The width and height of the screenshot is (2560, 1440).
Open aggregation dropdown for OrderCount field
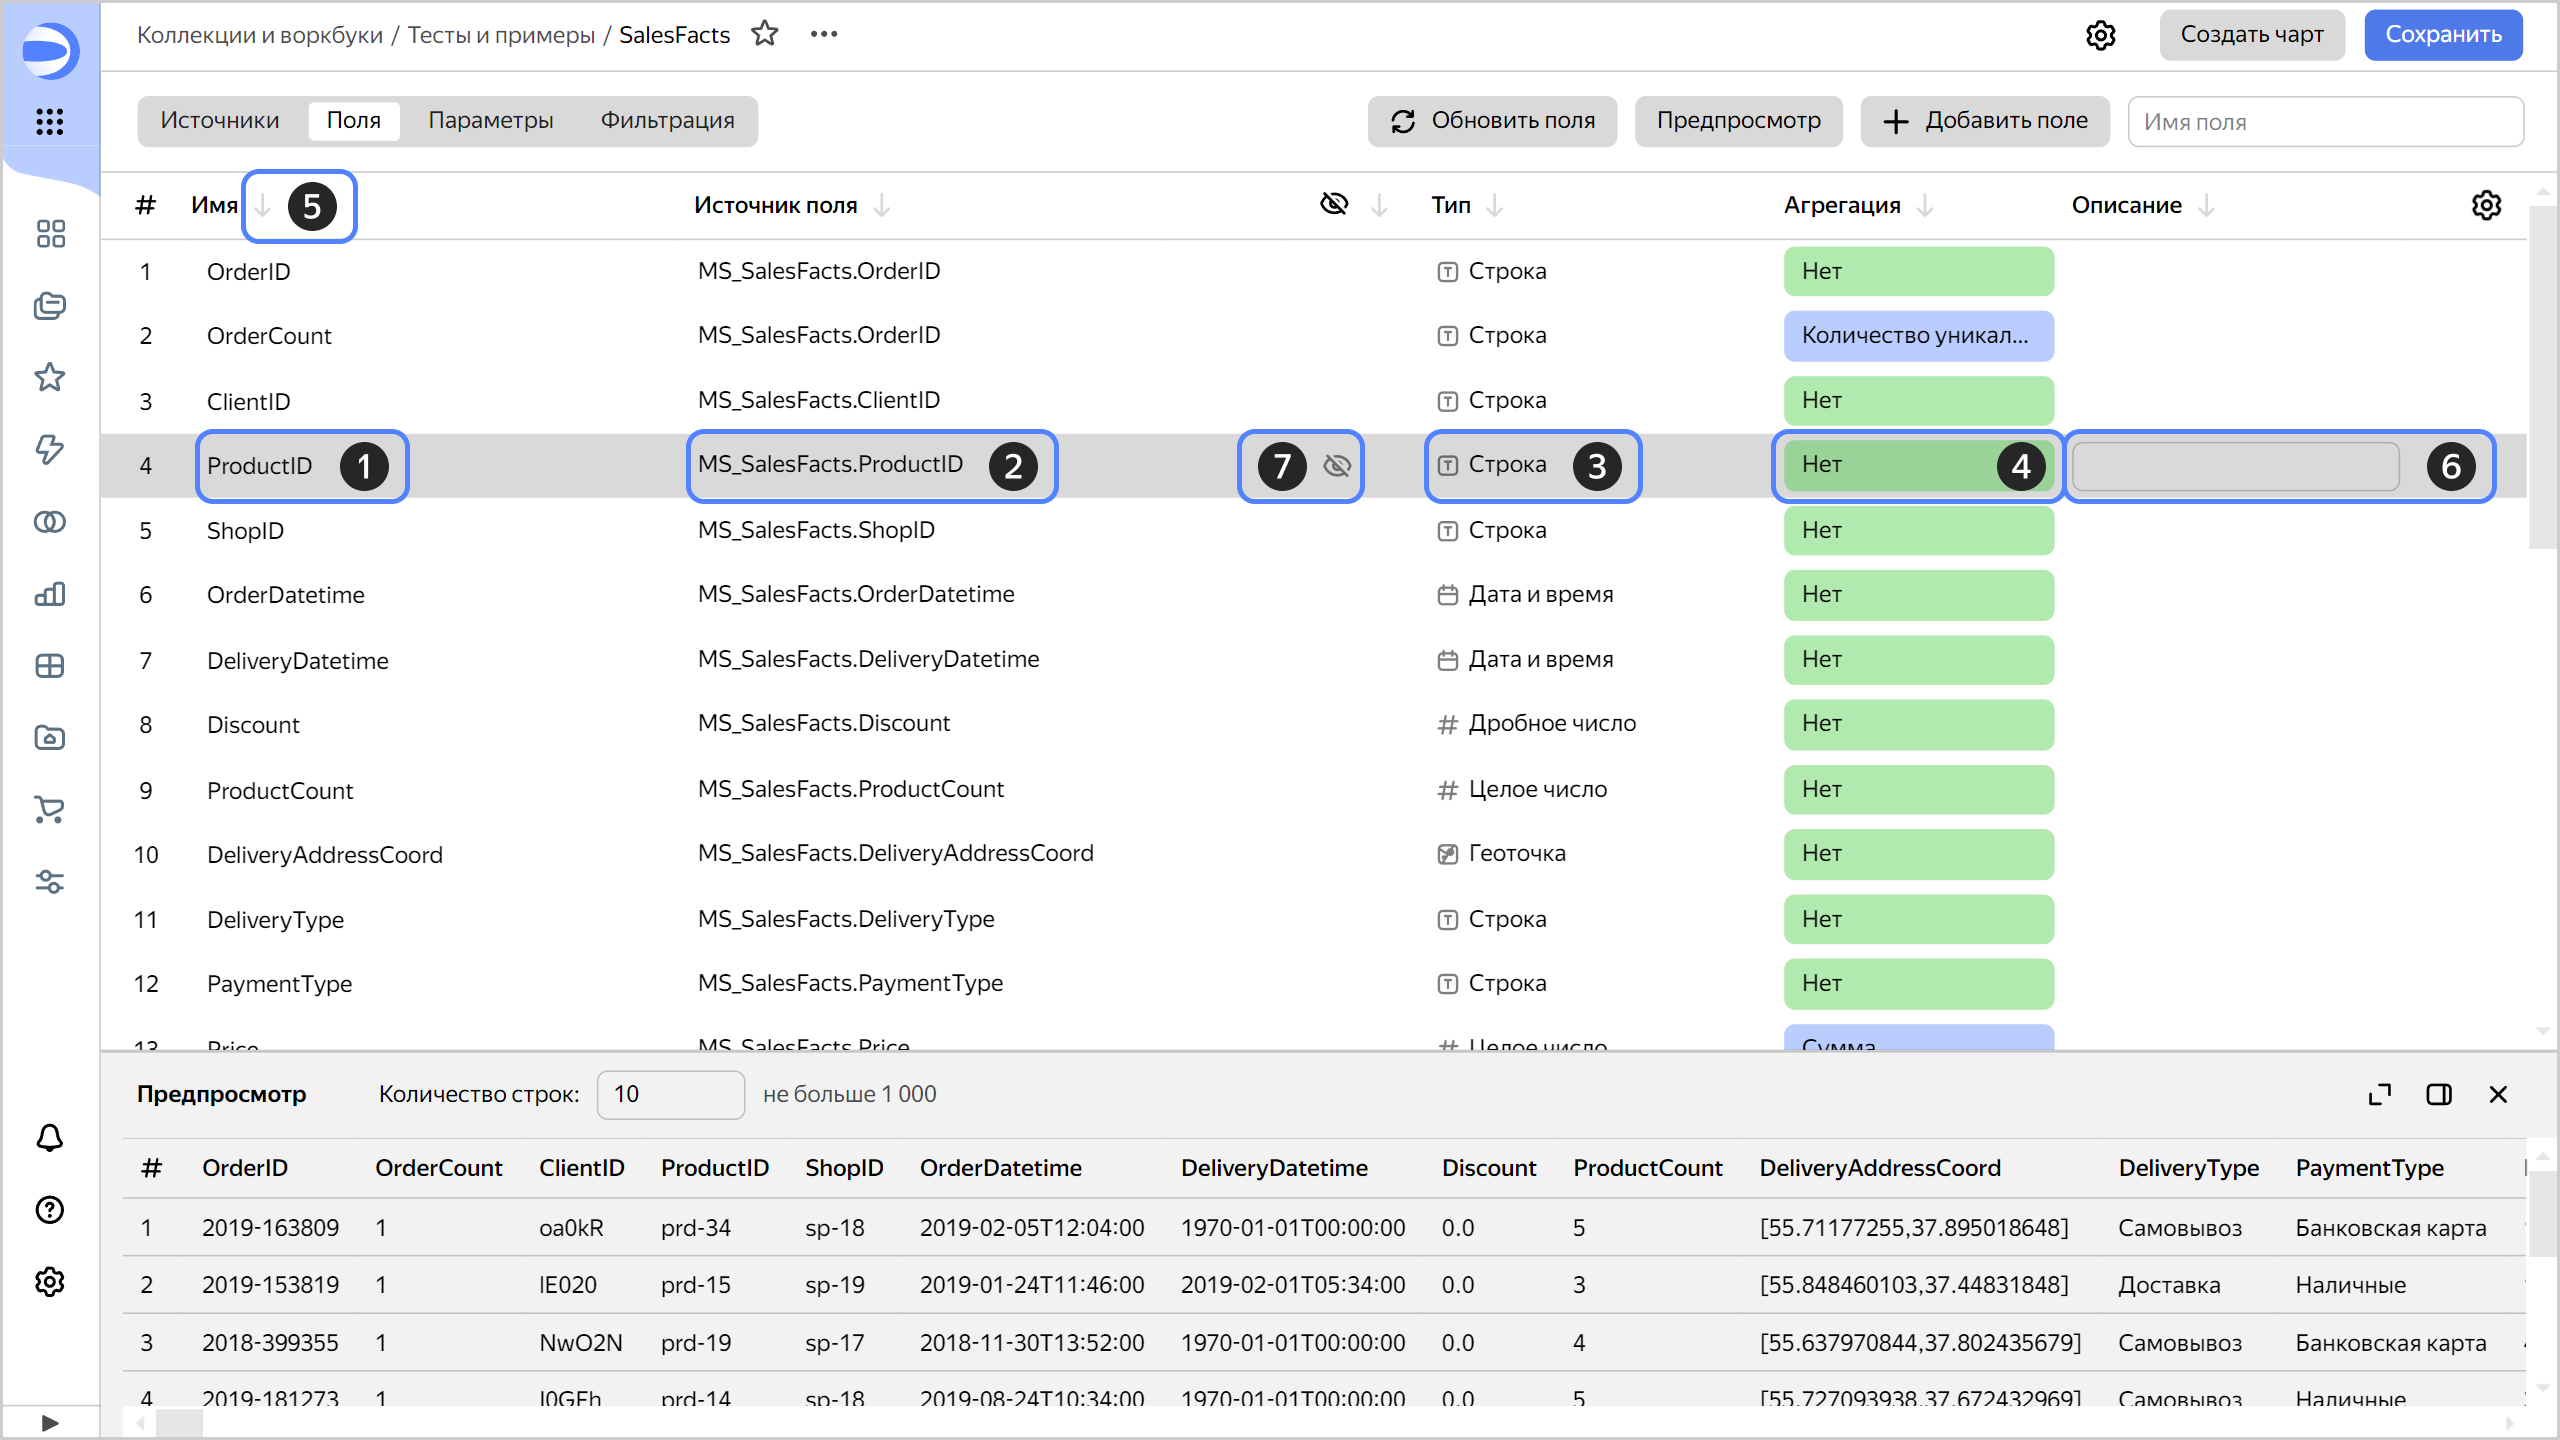click(x=1918, y=336)
